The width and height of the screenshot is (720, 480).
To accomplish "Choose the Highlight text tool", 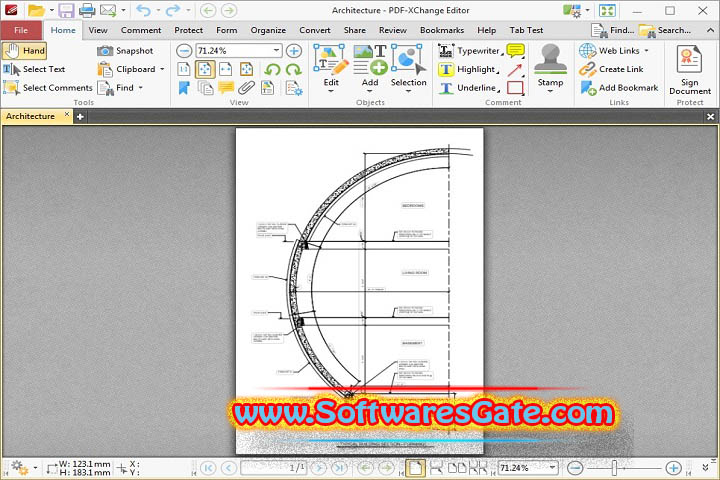I will [468, 69].
